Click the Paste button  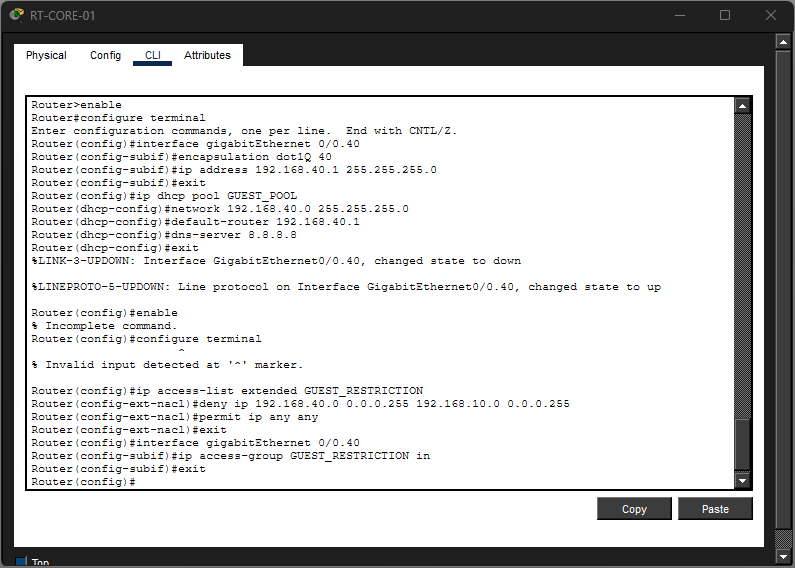click(715, 509)
